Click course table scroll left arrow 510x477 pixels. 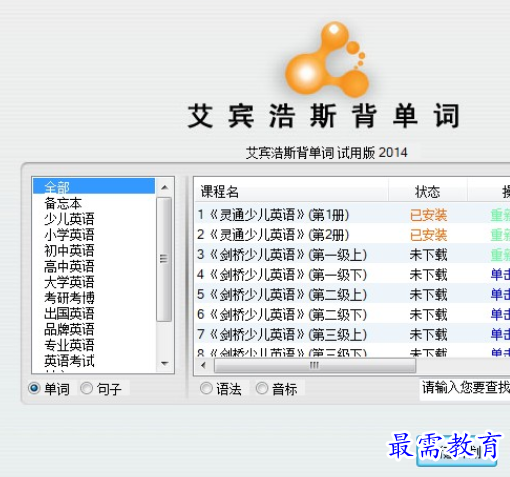point(204,365)
